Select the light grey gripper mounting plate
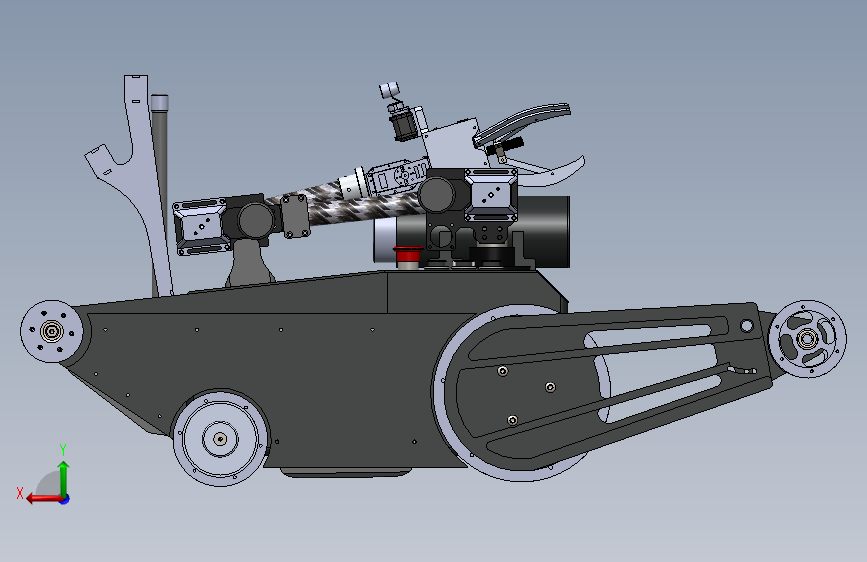Screen dimensions: 867x562 453,145
